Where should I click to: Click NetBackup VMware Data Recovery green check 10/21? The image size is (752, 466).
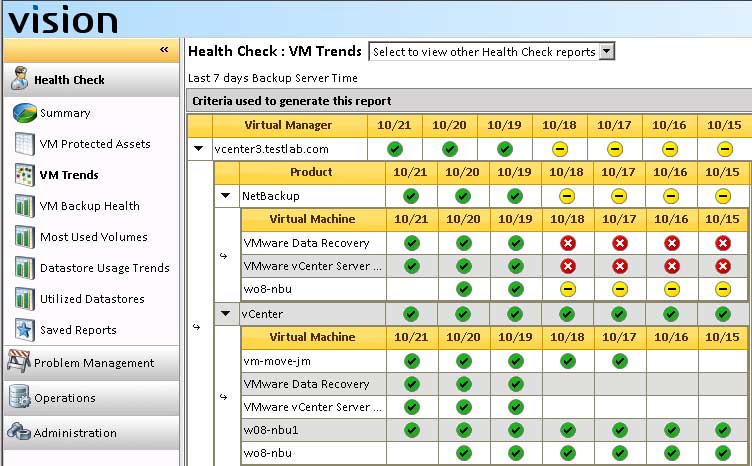(411, 243)
